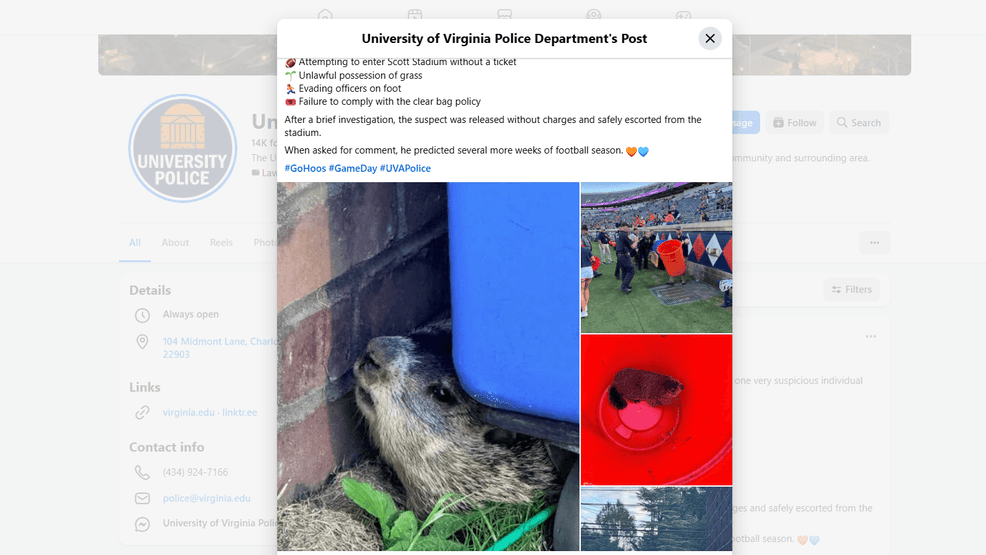
Task: Open the Filters button
Action: pos(851,289)
